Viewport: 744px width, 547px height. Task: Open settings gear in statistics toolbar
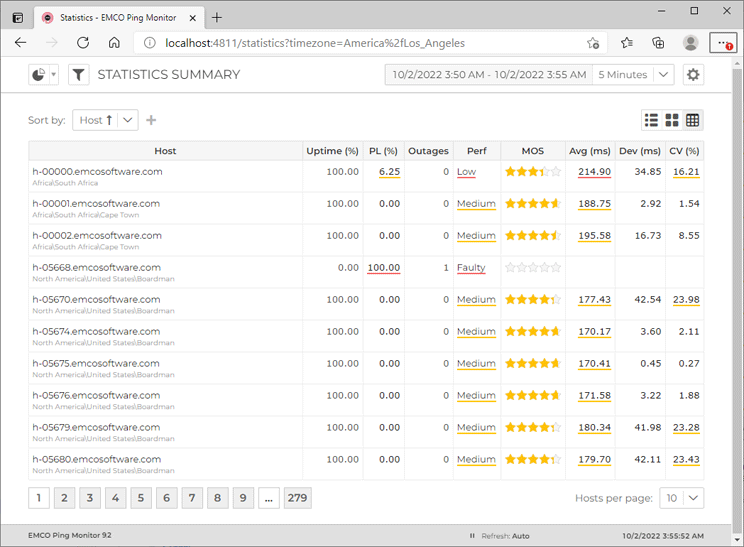pyautogui.click(x=692, y=75)
